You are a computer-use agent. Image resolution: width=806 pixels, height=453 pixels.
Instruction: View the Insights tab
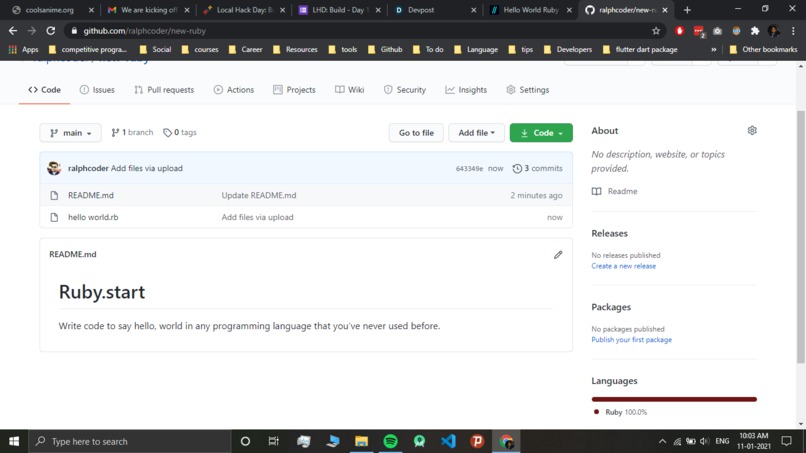coord(466,89)
